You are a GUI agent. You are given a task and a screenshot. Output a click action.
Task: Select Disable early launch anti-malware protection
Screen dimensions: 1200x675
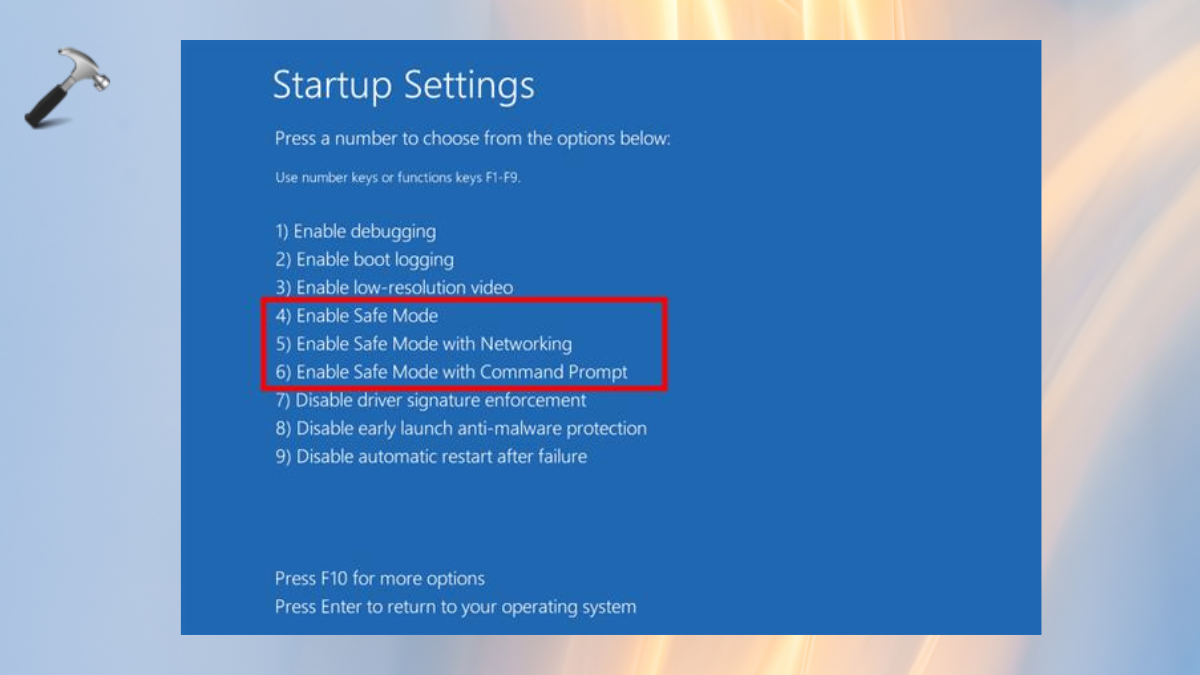click(460, 428)
